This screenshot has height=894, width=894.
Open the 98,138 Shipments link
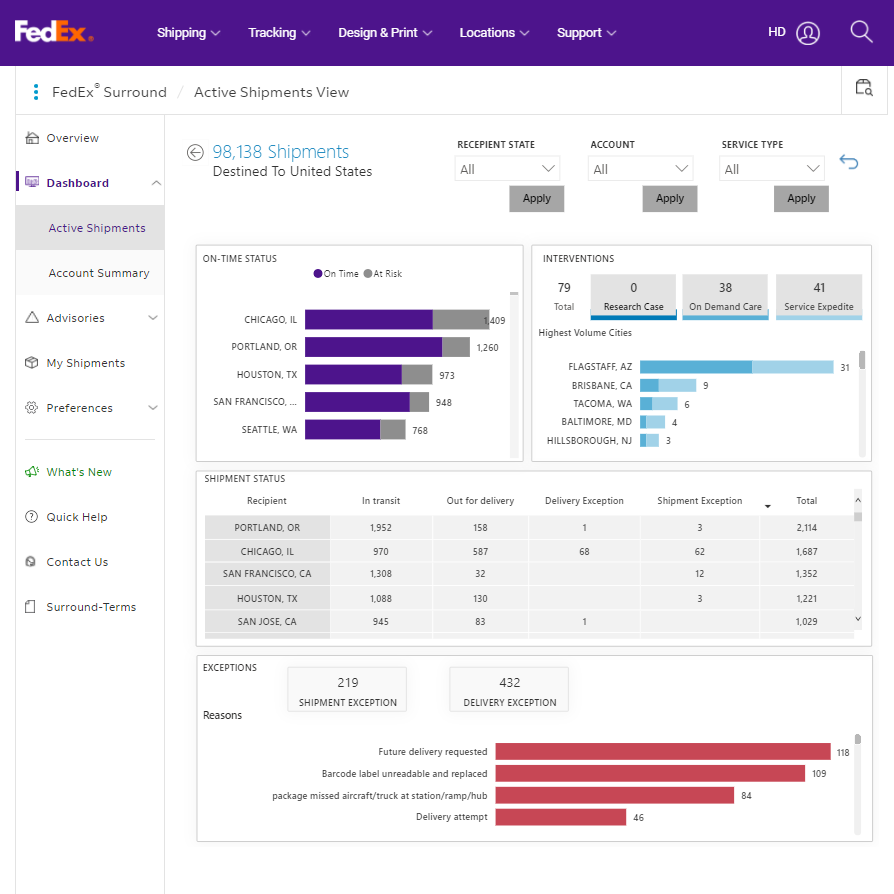click(281, 152)
